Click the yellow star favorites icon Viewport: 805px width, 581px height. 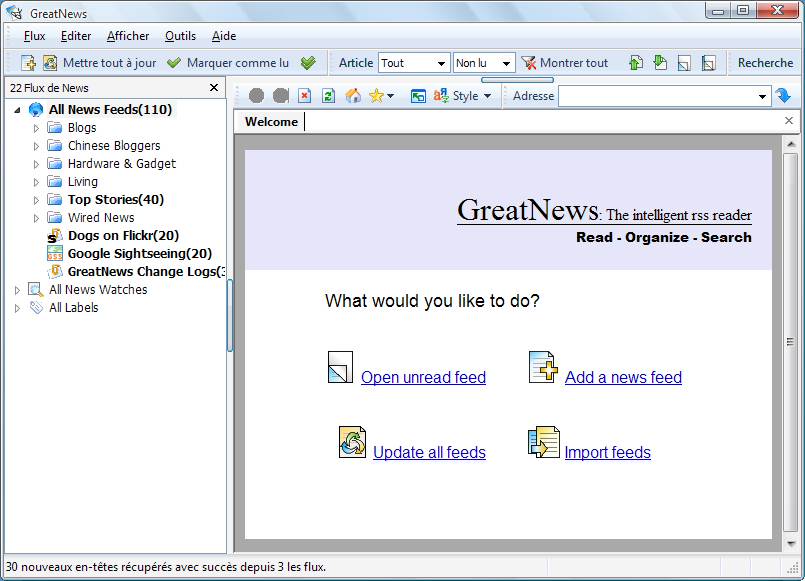point(376,95)
